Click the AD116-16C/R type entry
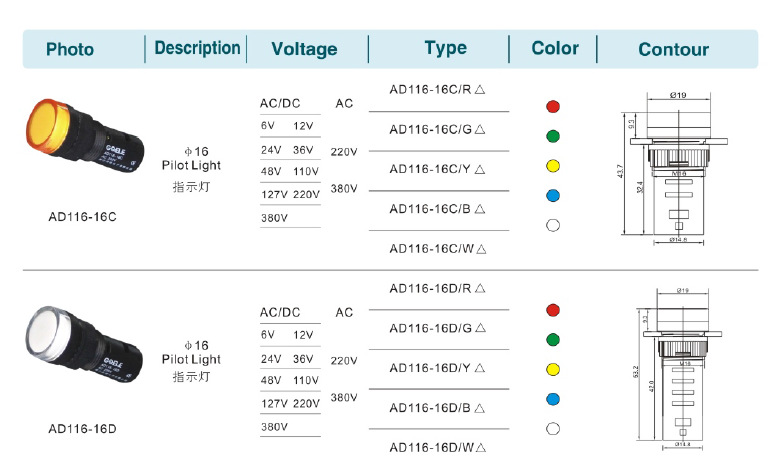 point(437,89)
